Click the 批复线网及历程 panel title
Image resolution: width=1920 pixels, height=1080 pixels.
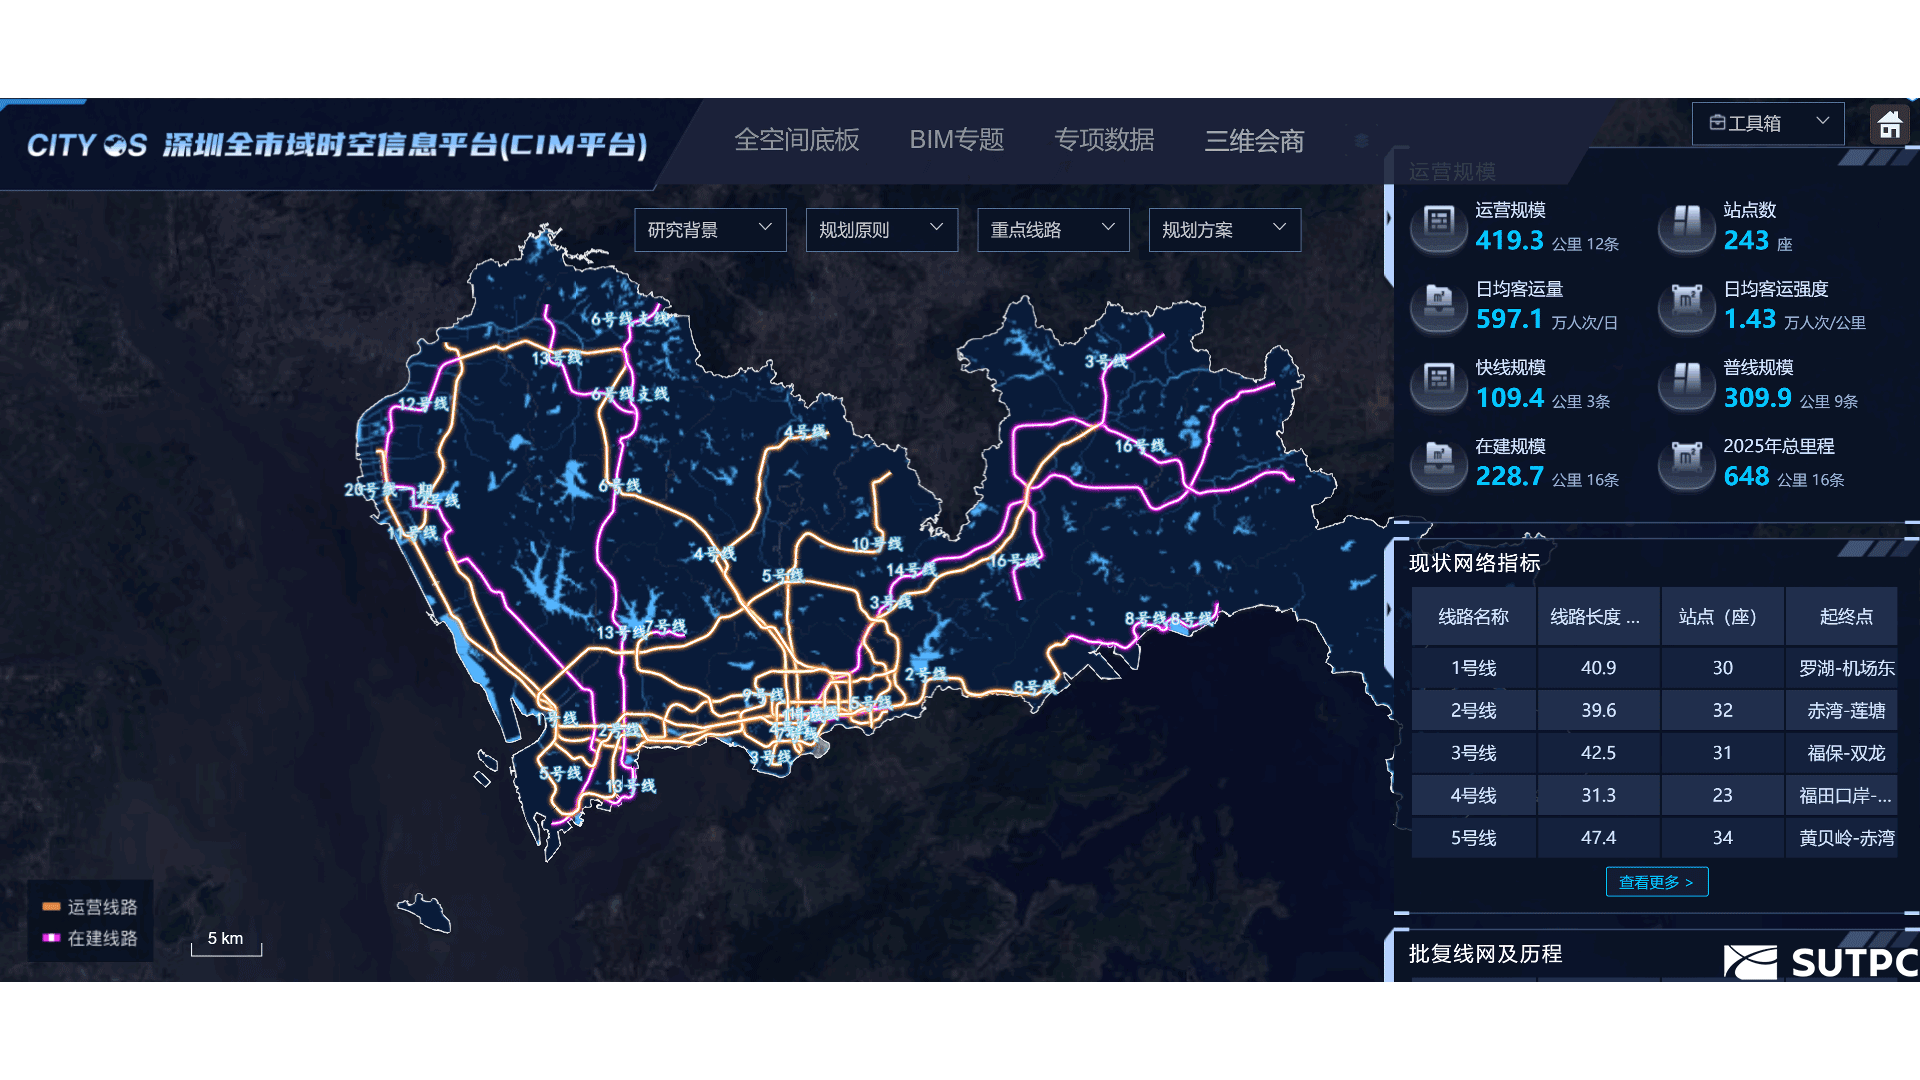[1485, 954]
